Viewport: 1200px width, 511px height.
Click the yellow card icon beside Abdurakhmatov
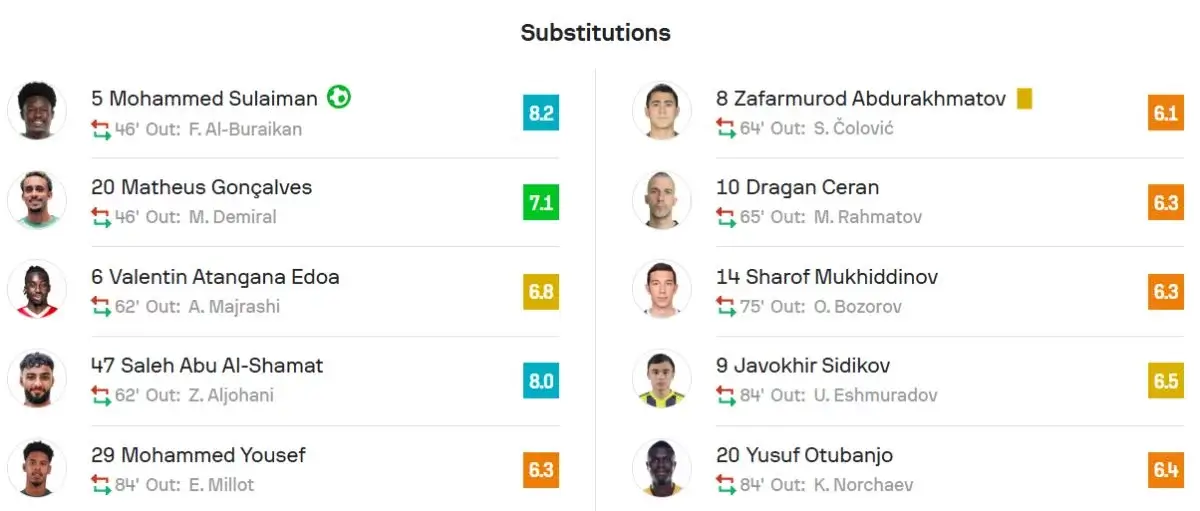click(1024, 99)
